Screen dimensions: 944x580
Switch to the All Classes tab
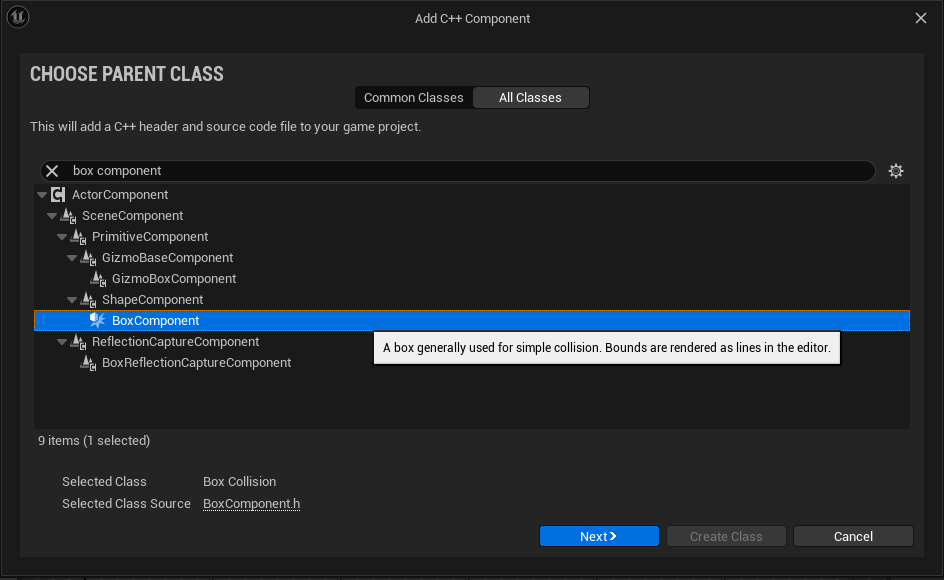530,98
